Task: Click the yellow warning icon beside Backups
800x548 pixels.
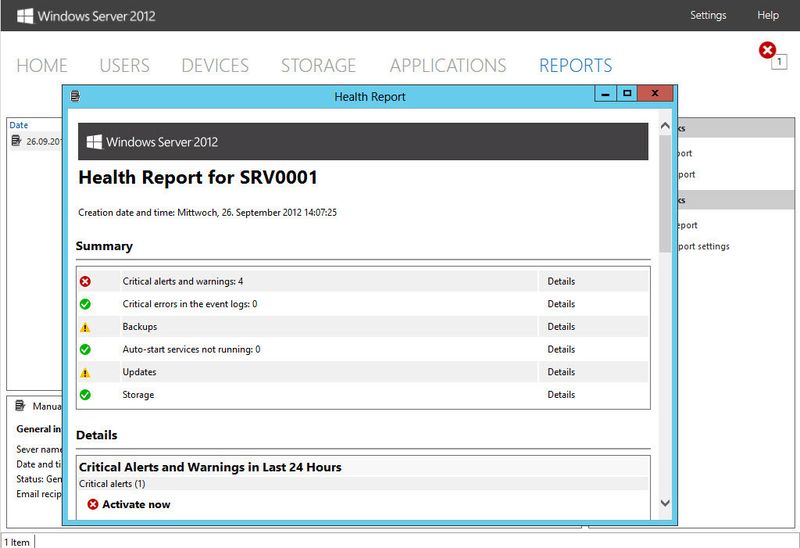Action: [85, 327]
